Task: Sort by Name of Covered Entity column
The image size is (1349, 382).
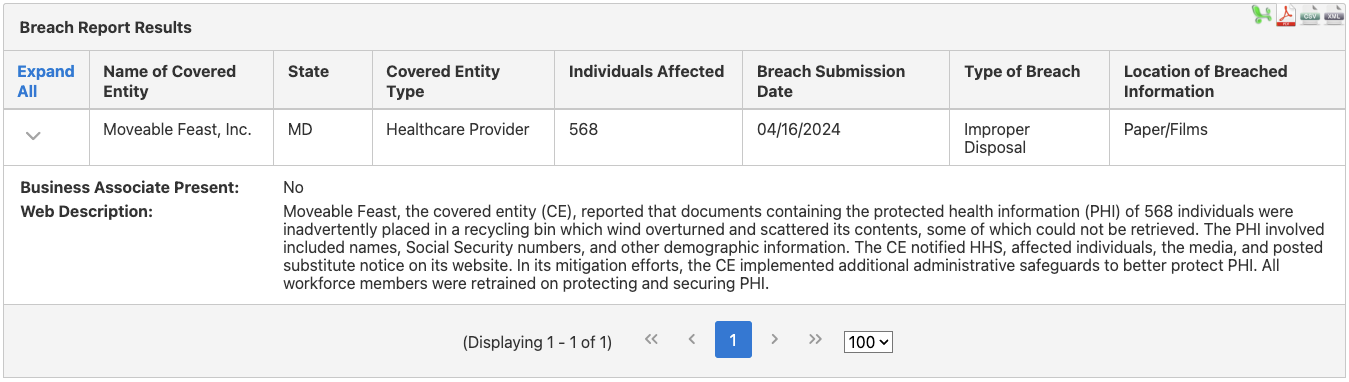Action: tap(169, 81)
